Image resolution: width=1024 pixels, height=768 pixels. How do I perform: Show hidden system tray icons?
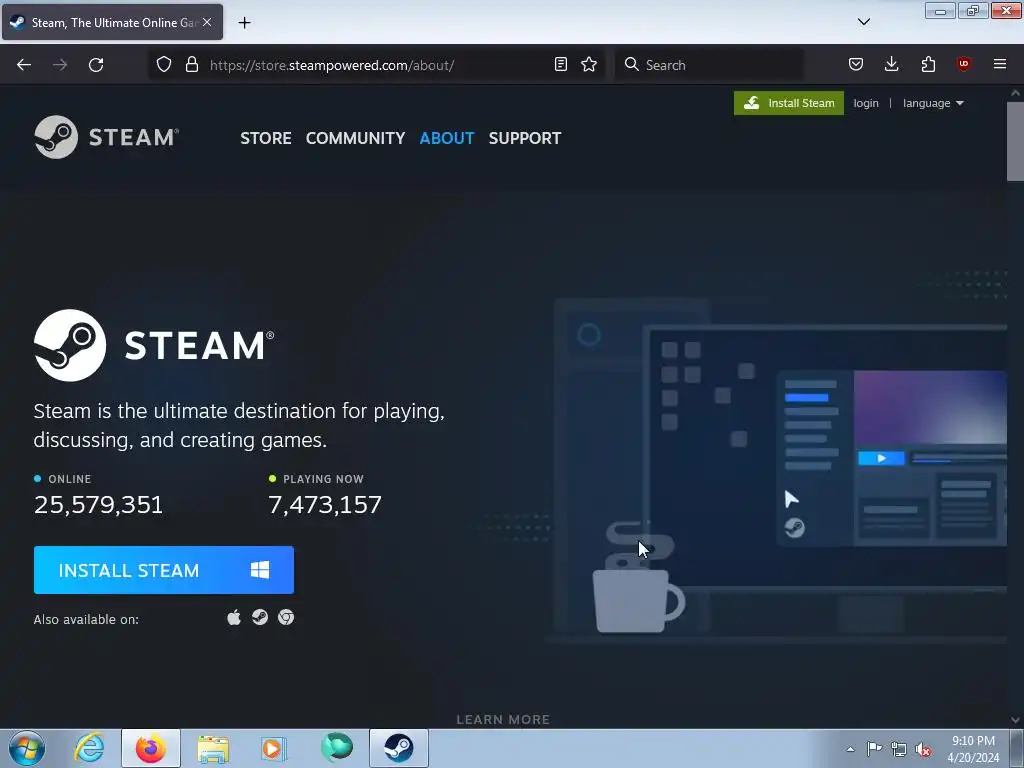pos(850,749)
